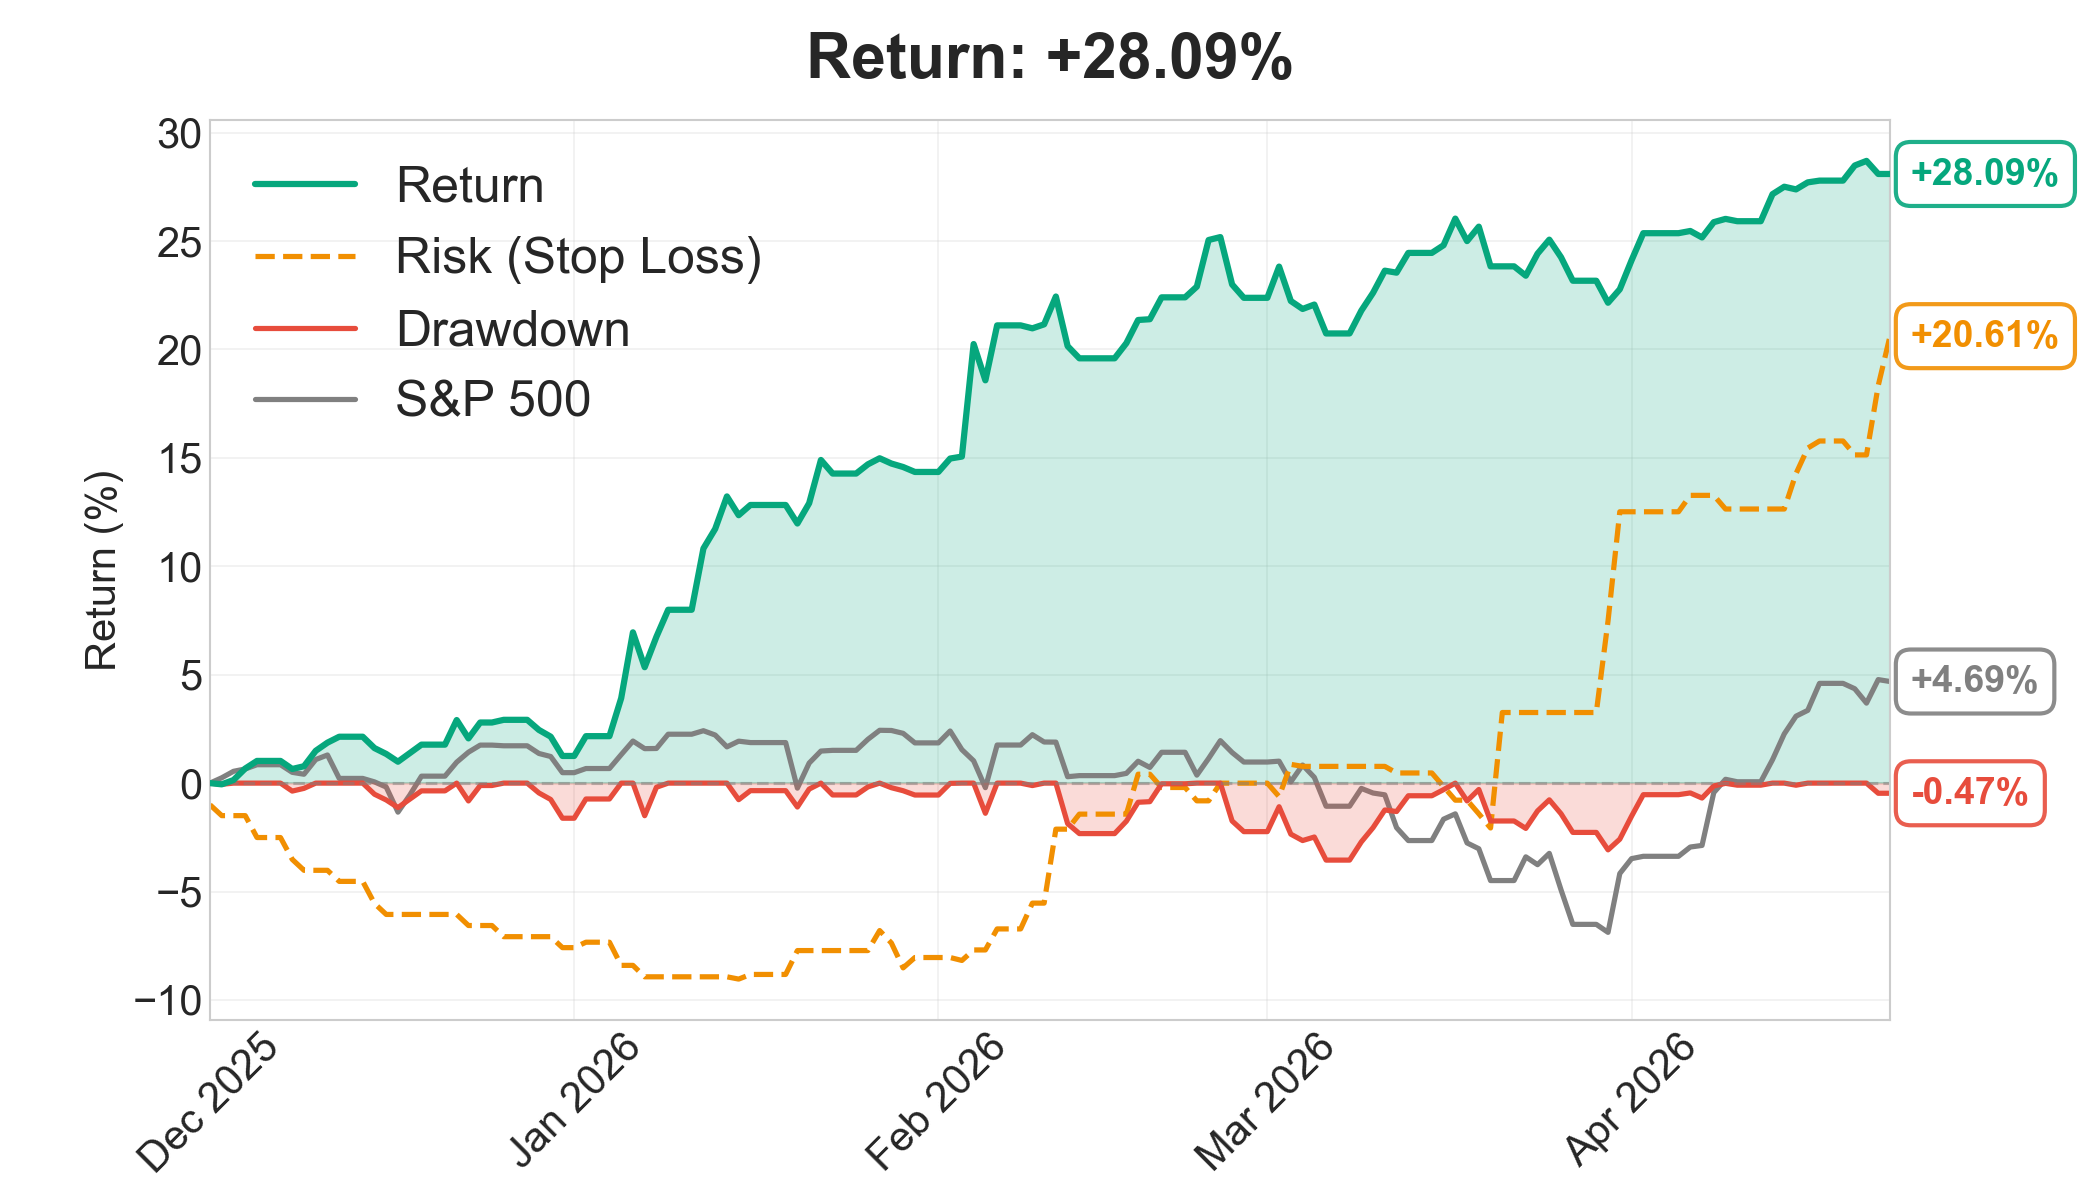Click the "Return (%)" y-axis title
The image size is (2100, 1200).
(x=101, y=570)
